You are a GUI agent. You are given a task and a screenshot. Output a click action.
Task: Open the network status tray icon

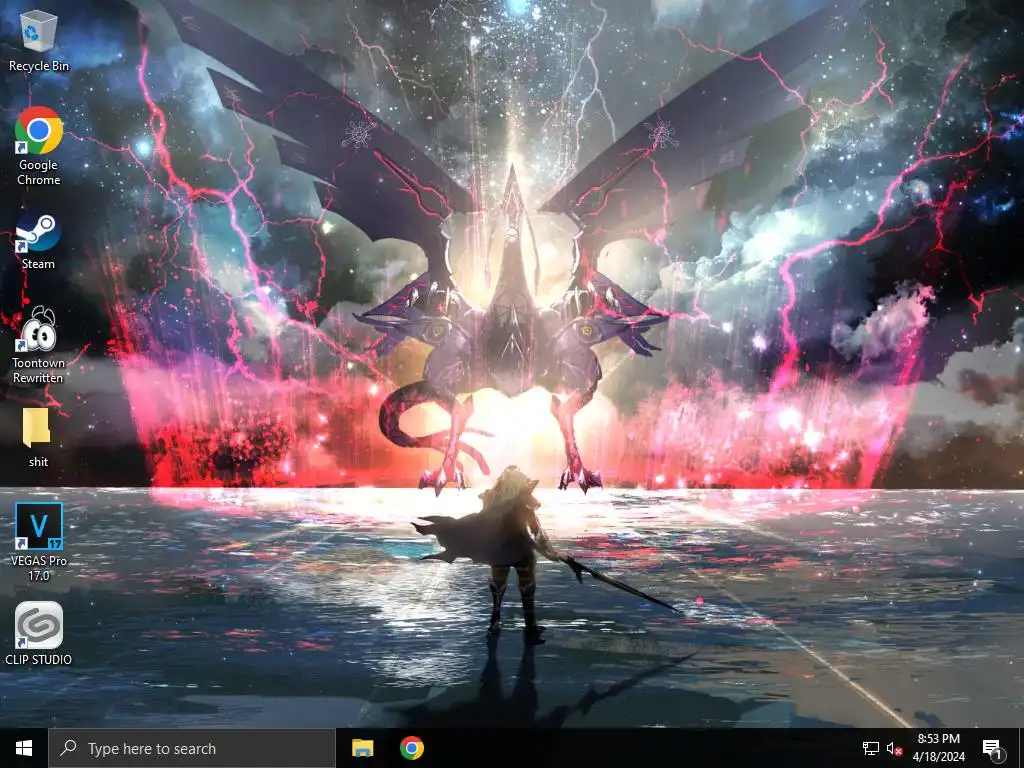tap(871, 748)
